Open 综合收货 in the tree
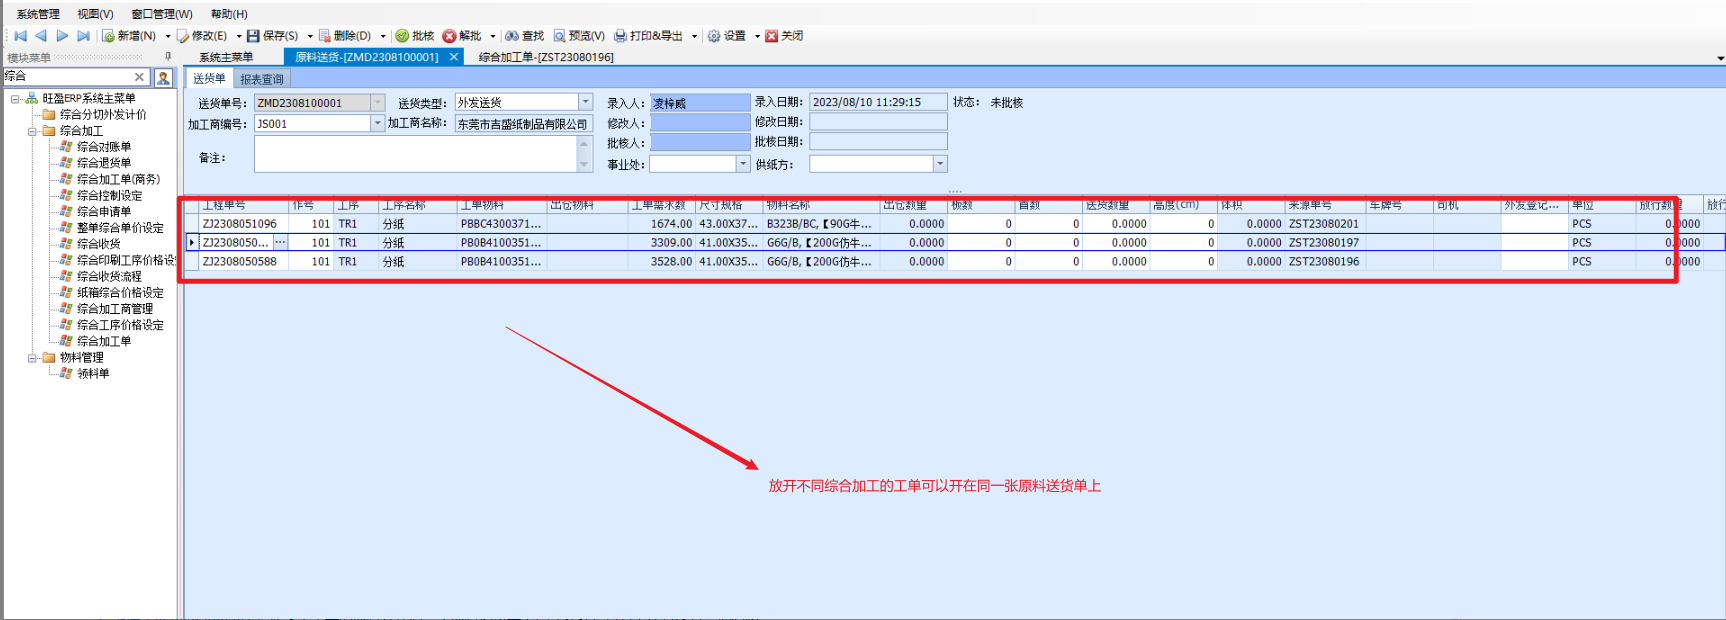This screenshot has width=1726, height=620. coord(99,244)
